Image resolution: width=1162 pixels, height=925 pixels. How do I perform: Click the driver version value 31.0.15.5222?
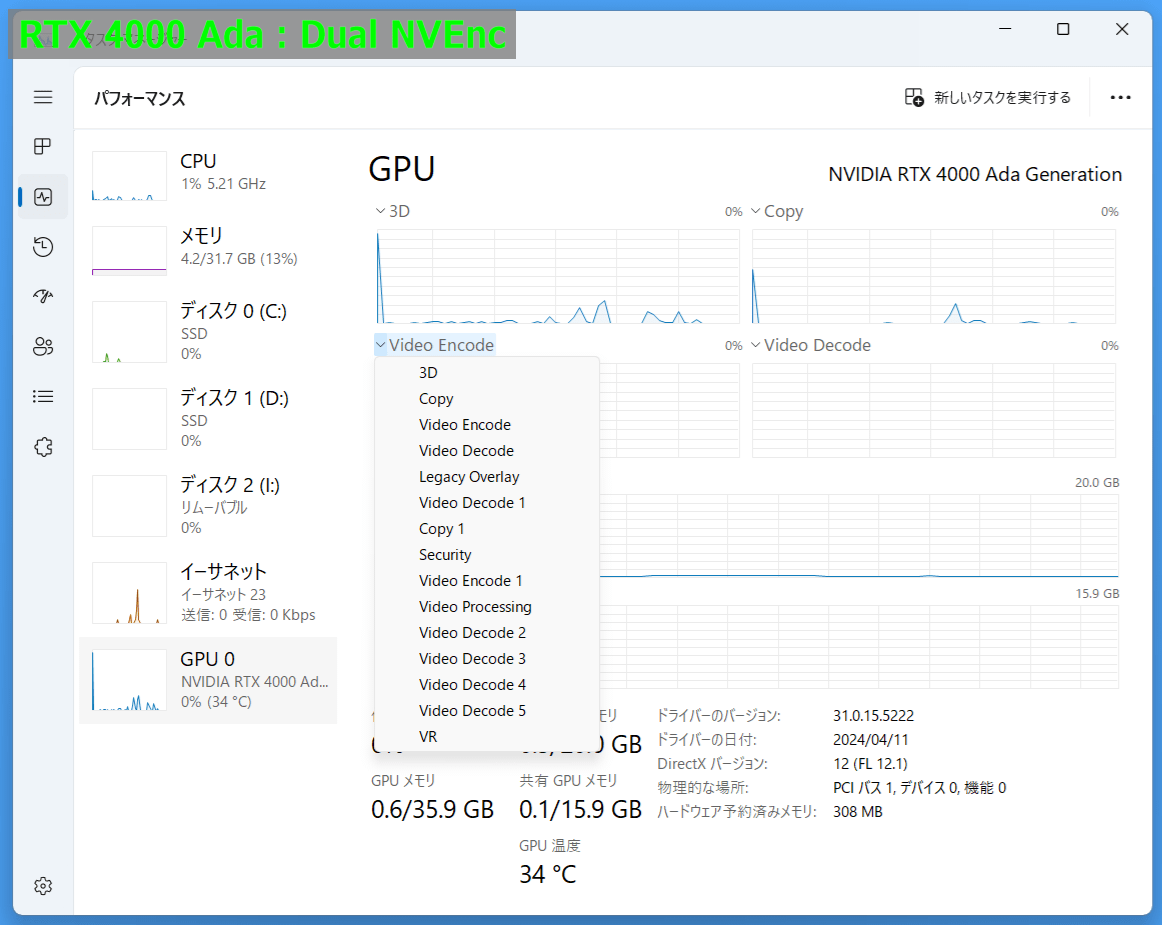click(x=873, y=715)
